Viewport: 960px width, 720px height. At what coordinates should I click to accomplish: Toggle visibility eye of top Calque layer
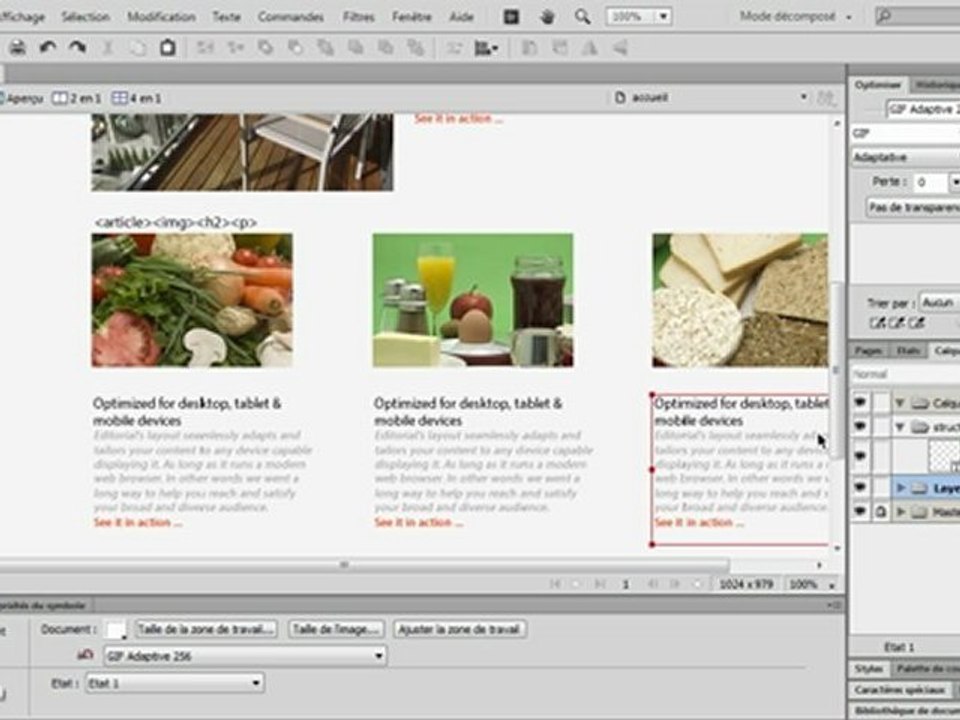[x=860, y=402]
